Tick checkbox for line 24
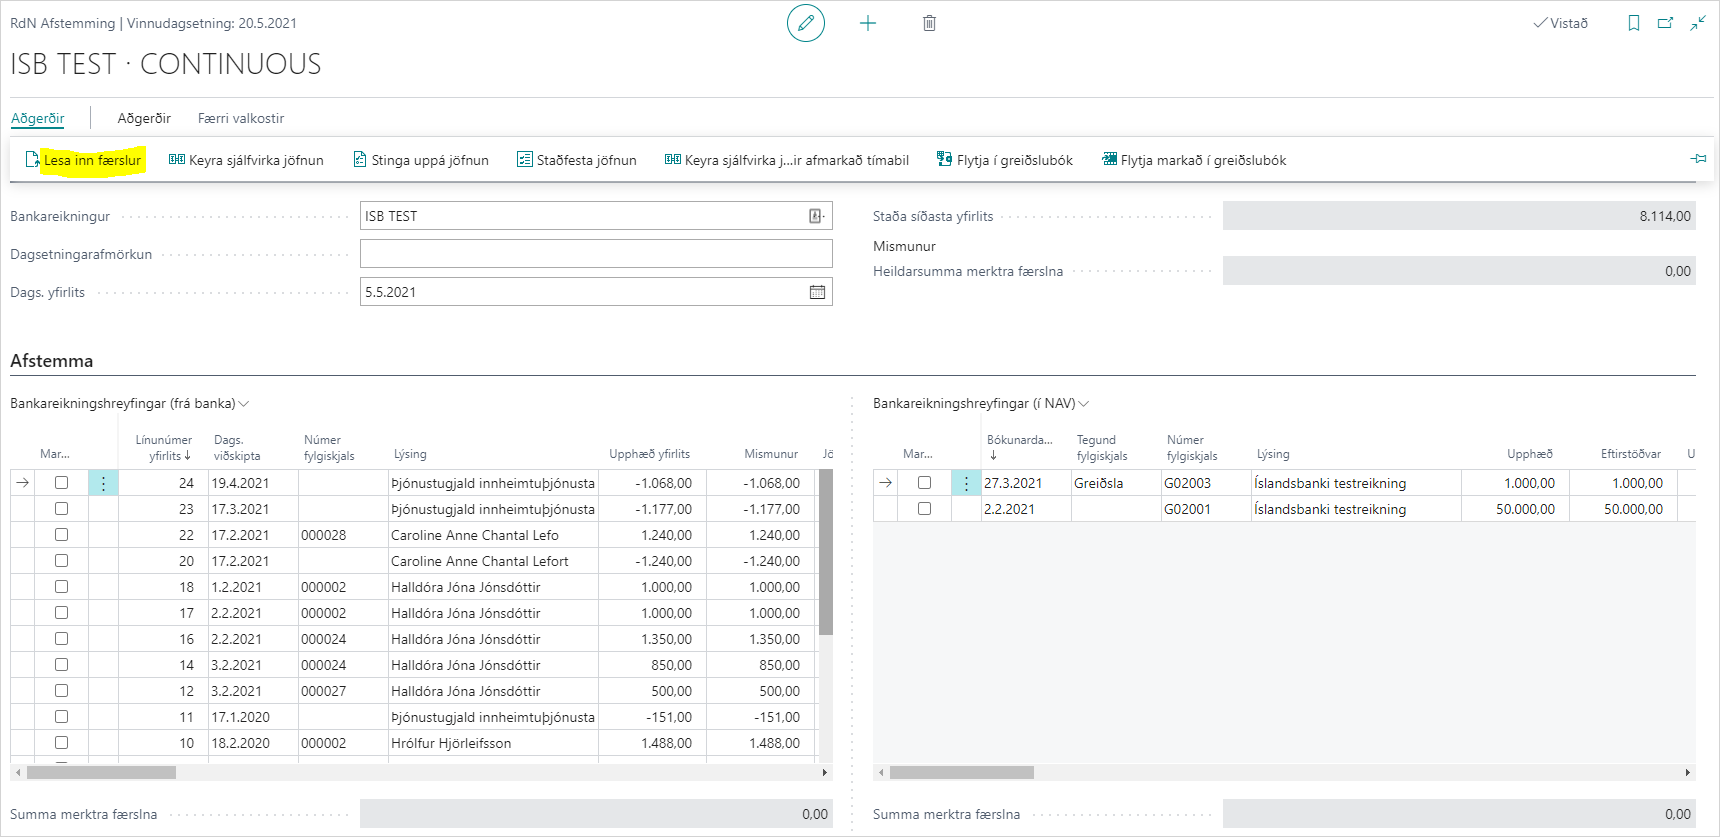The image size is (1720, 837). coord(61,482)
